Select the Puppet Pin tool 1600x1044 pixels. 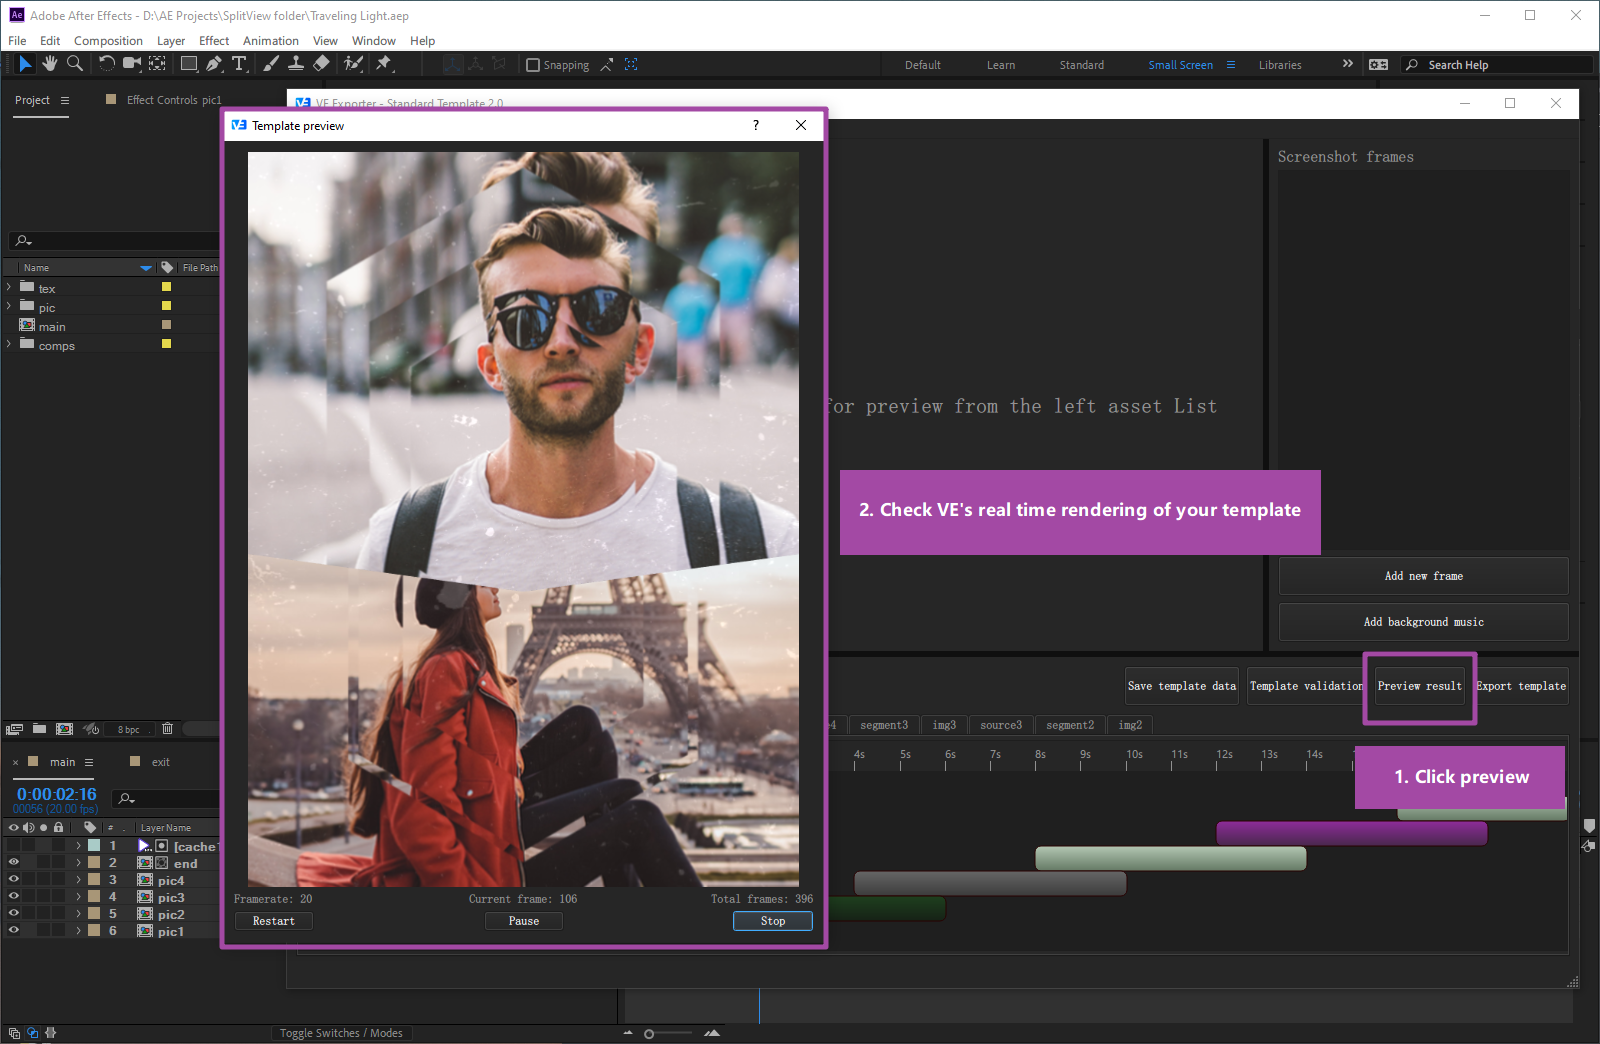pos(384,64)
